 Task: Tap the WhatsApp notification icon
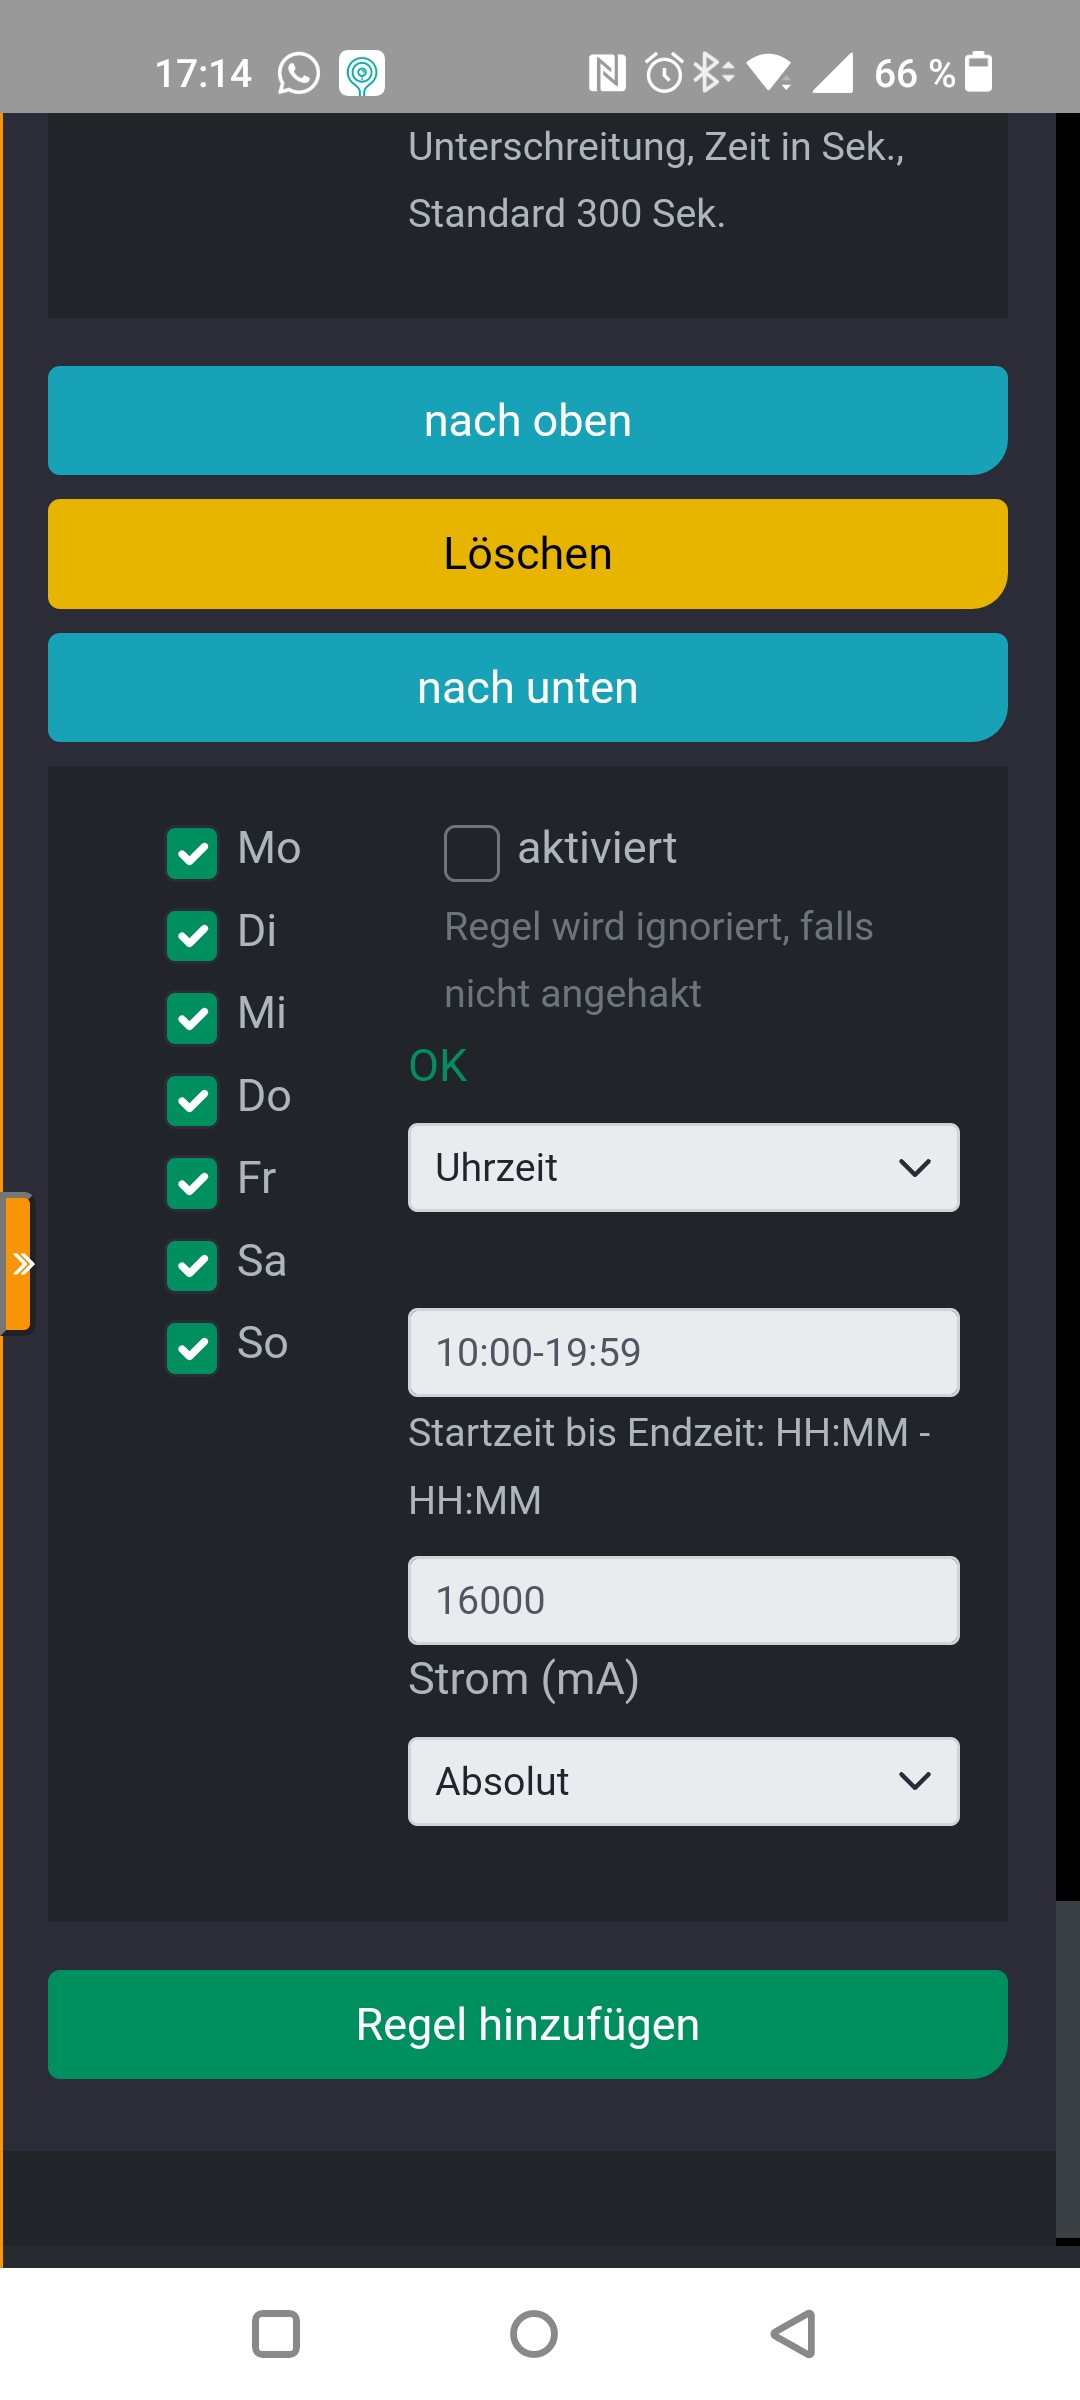coord(298,73)
